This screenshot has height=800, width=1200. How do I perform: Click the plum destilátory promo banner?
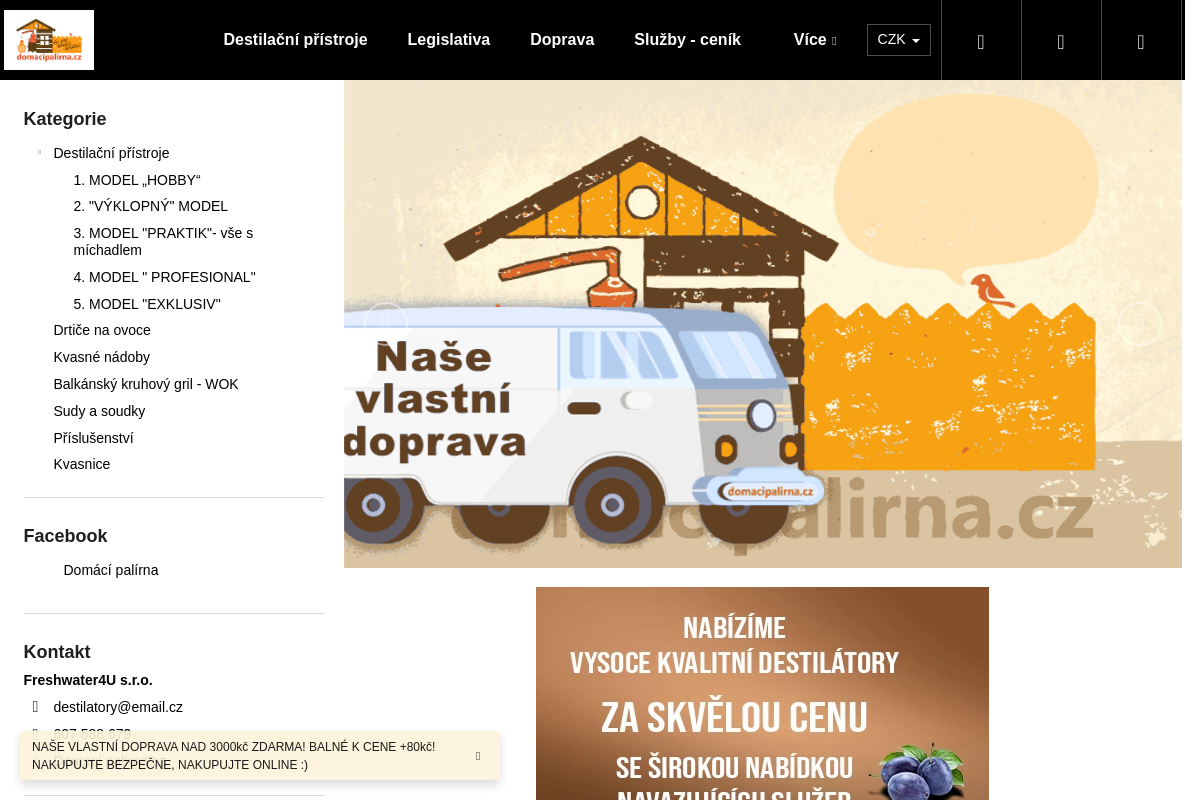[763, 693]
